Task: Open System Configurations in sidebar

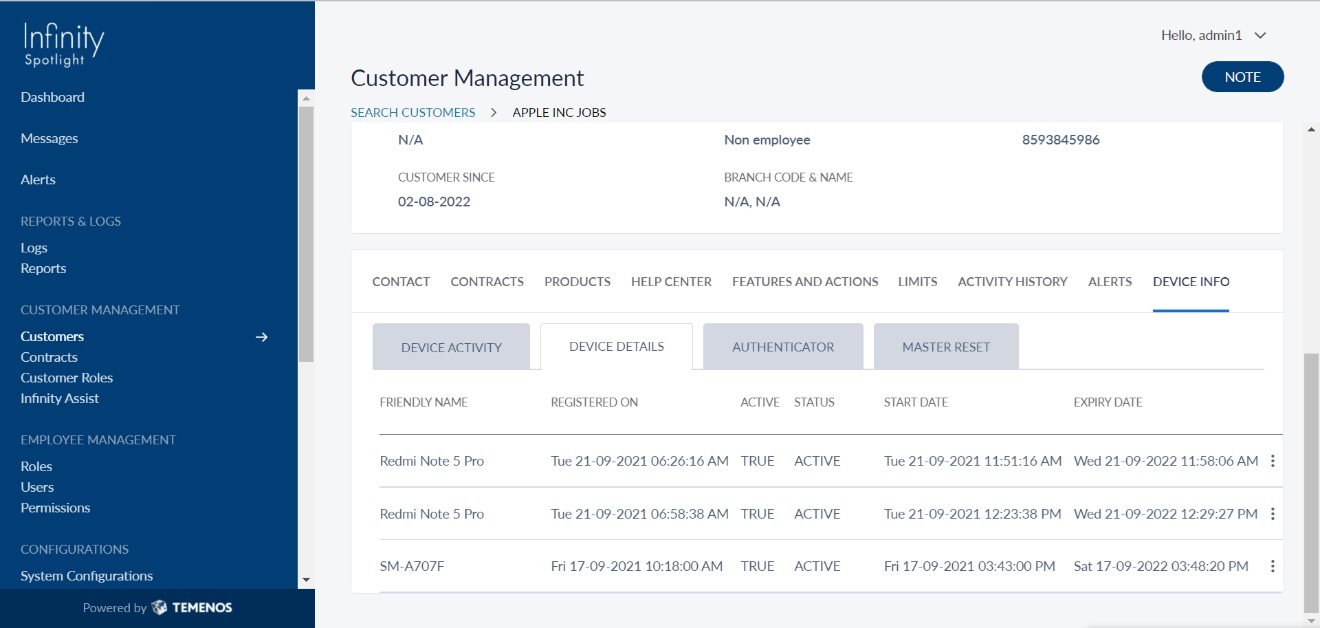Action: [87, 576]
